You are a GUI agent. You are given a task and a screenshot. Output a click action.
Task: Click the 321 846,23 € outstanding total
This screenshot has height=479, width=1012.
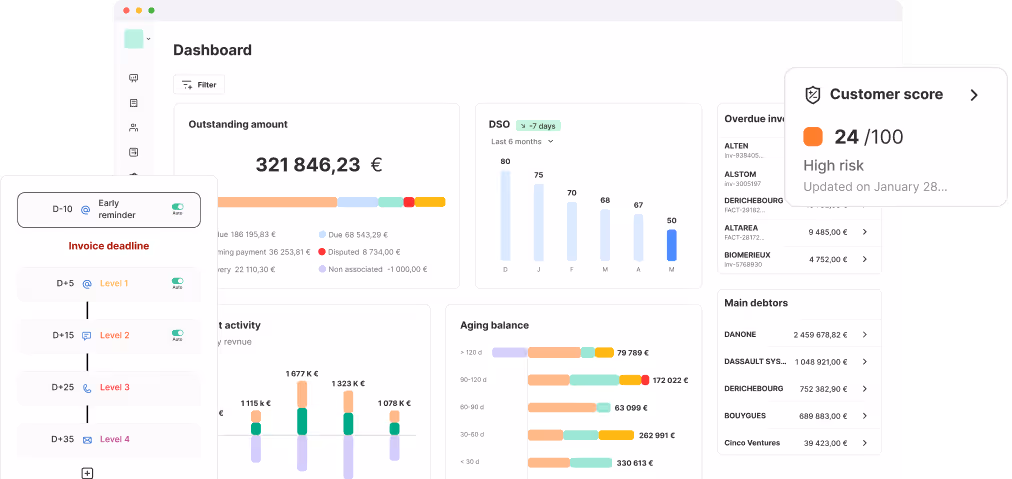[319, 165]
